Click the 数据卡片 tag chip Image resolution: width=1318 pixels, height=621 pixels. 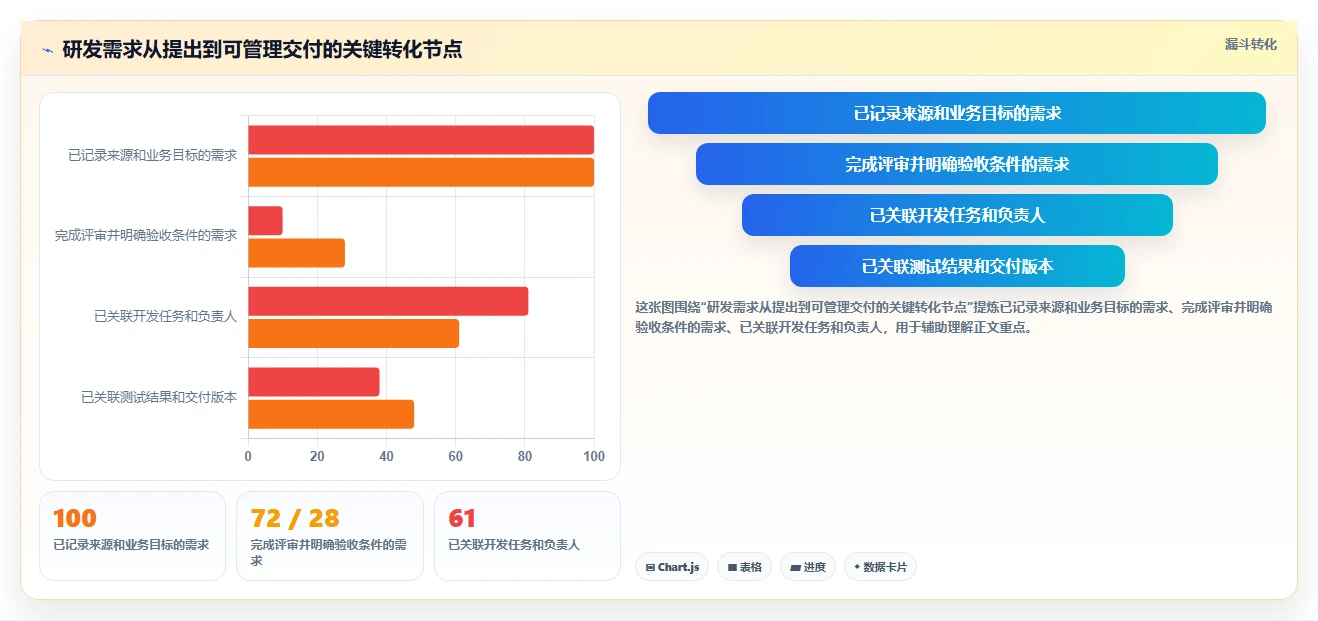pyautogui.click(x=880, y=567)
